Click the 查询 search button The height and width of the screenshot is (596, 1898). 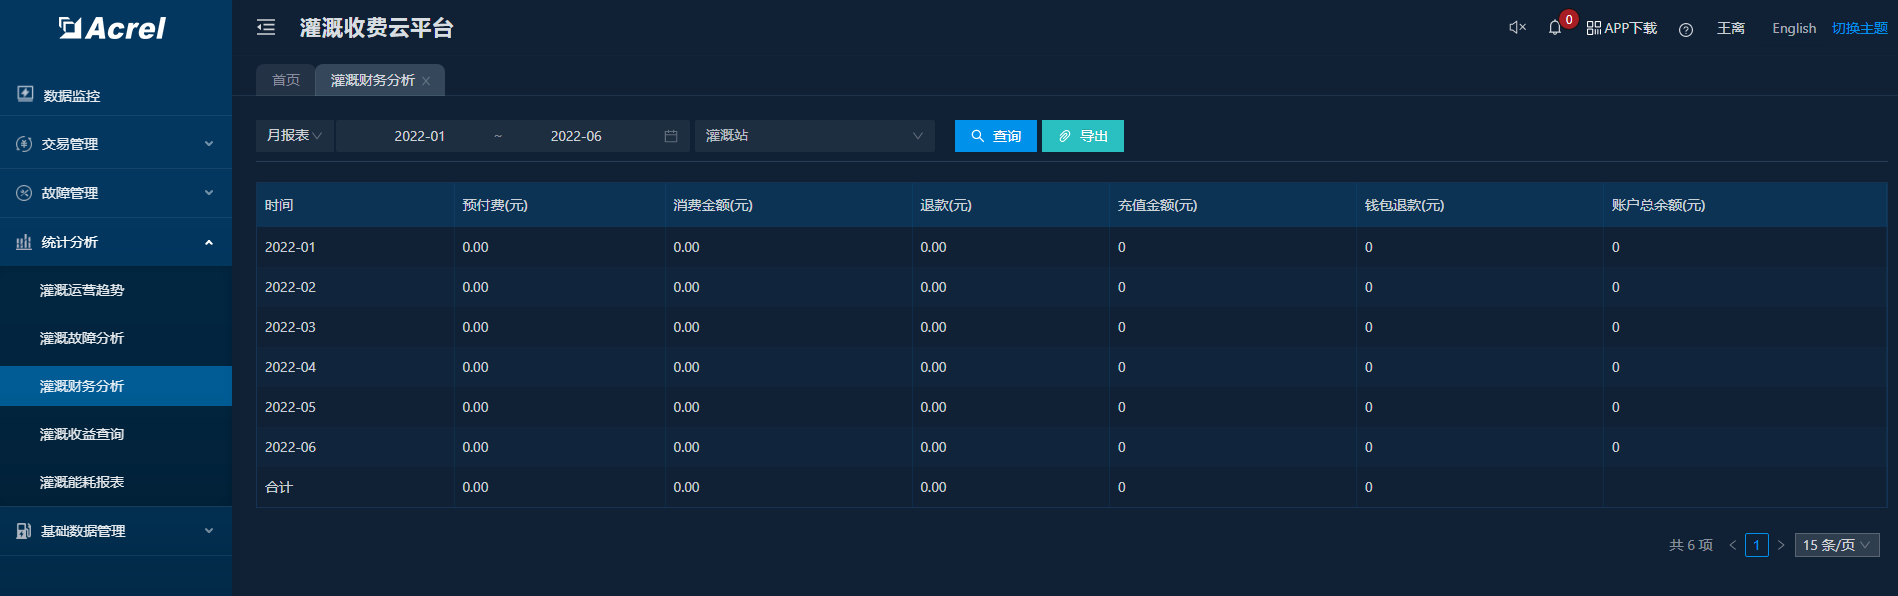click(995, 136)
